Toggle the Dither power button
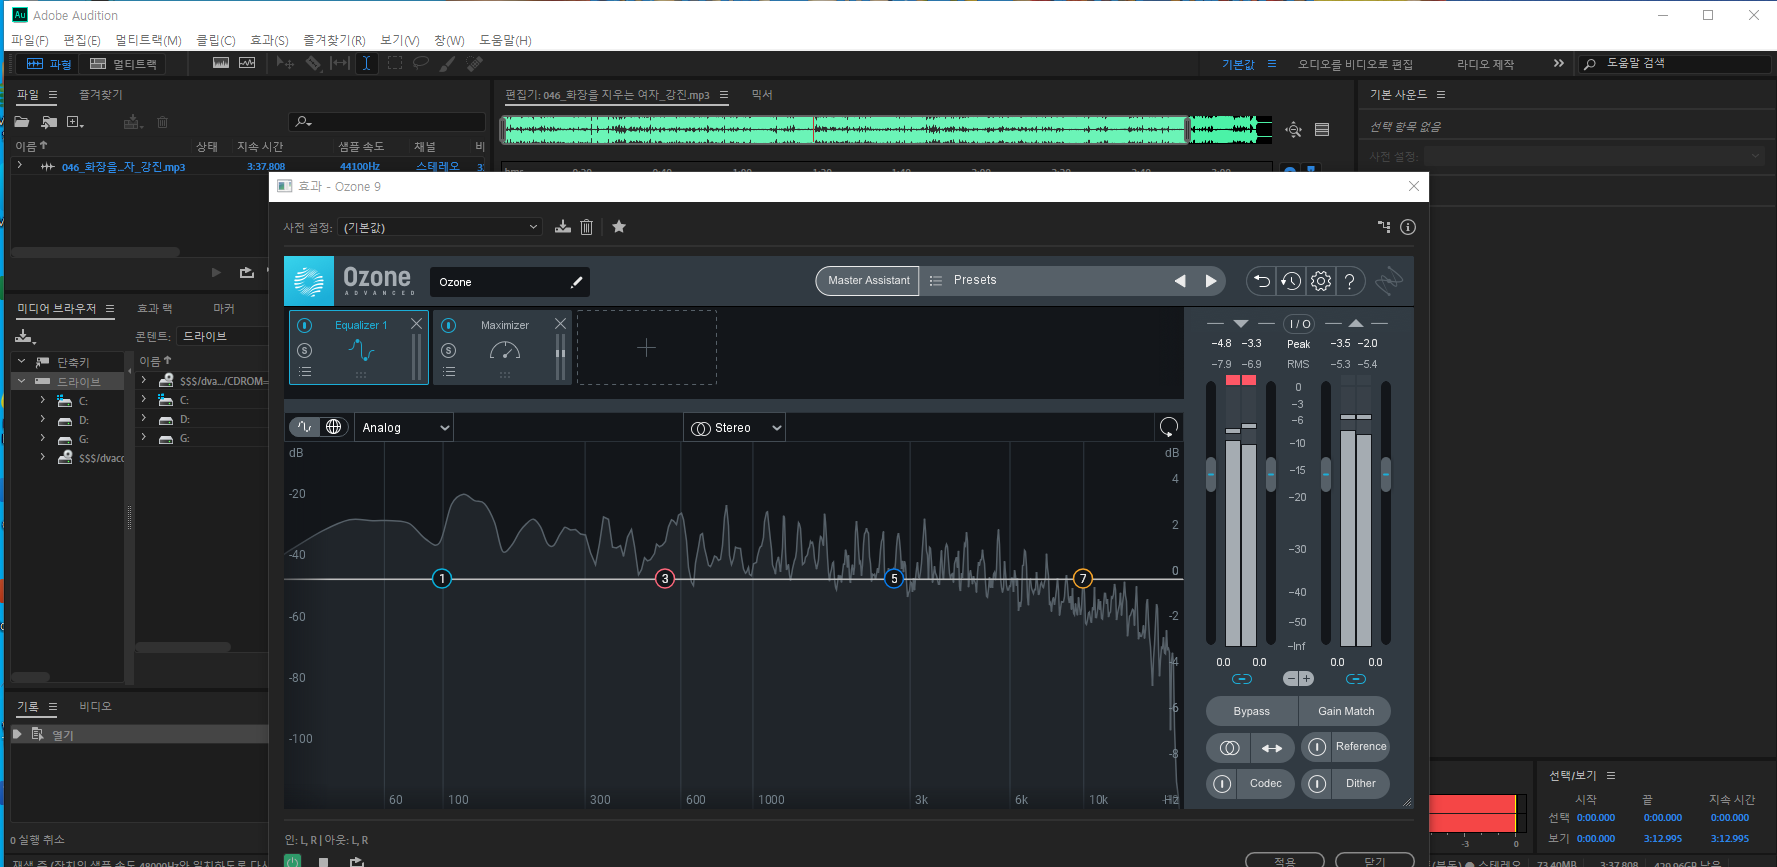This screenshot has width=1777, height=867. (x=1317, y=784)
